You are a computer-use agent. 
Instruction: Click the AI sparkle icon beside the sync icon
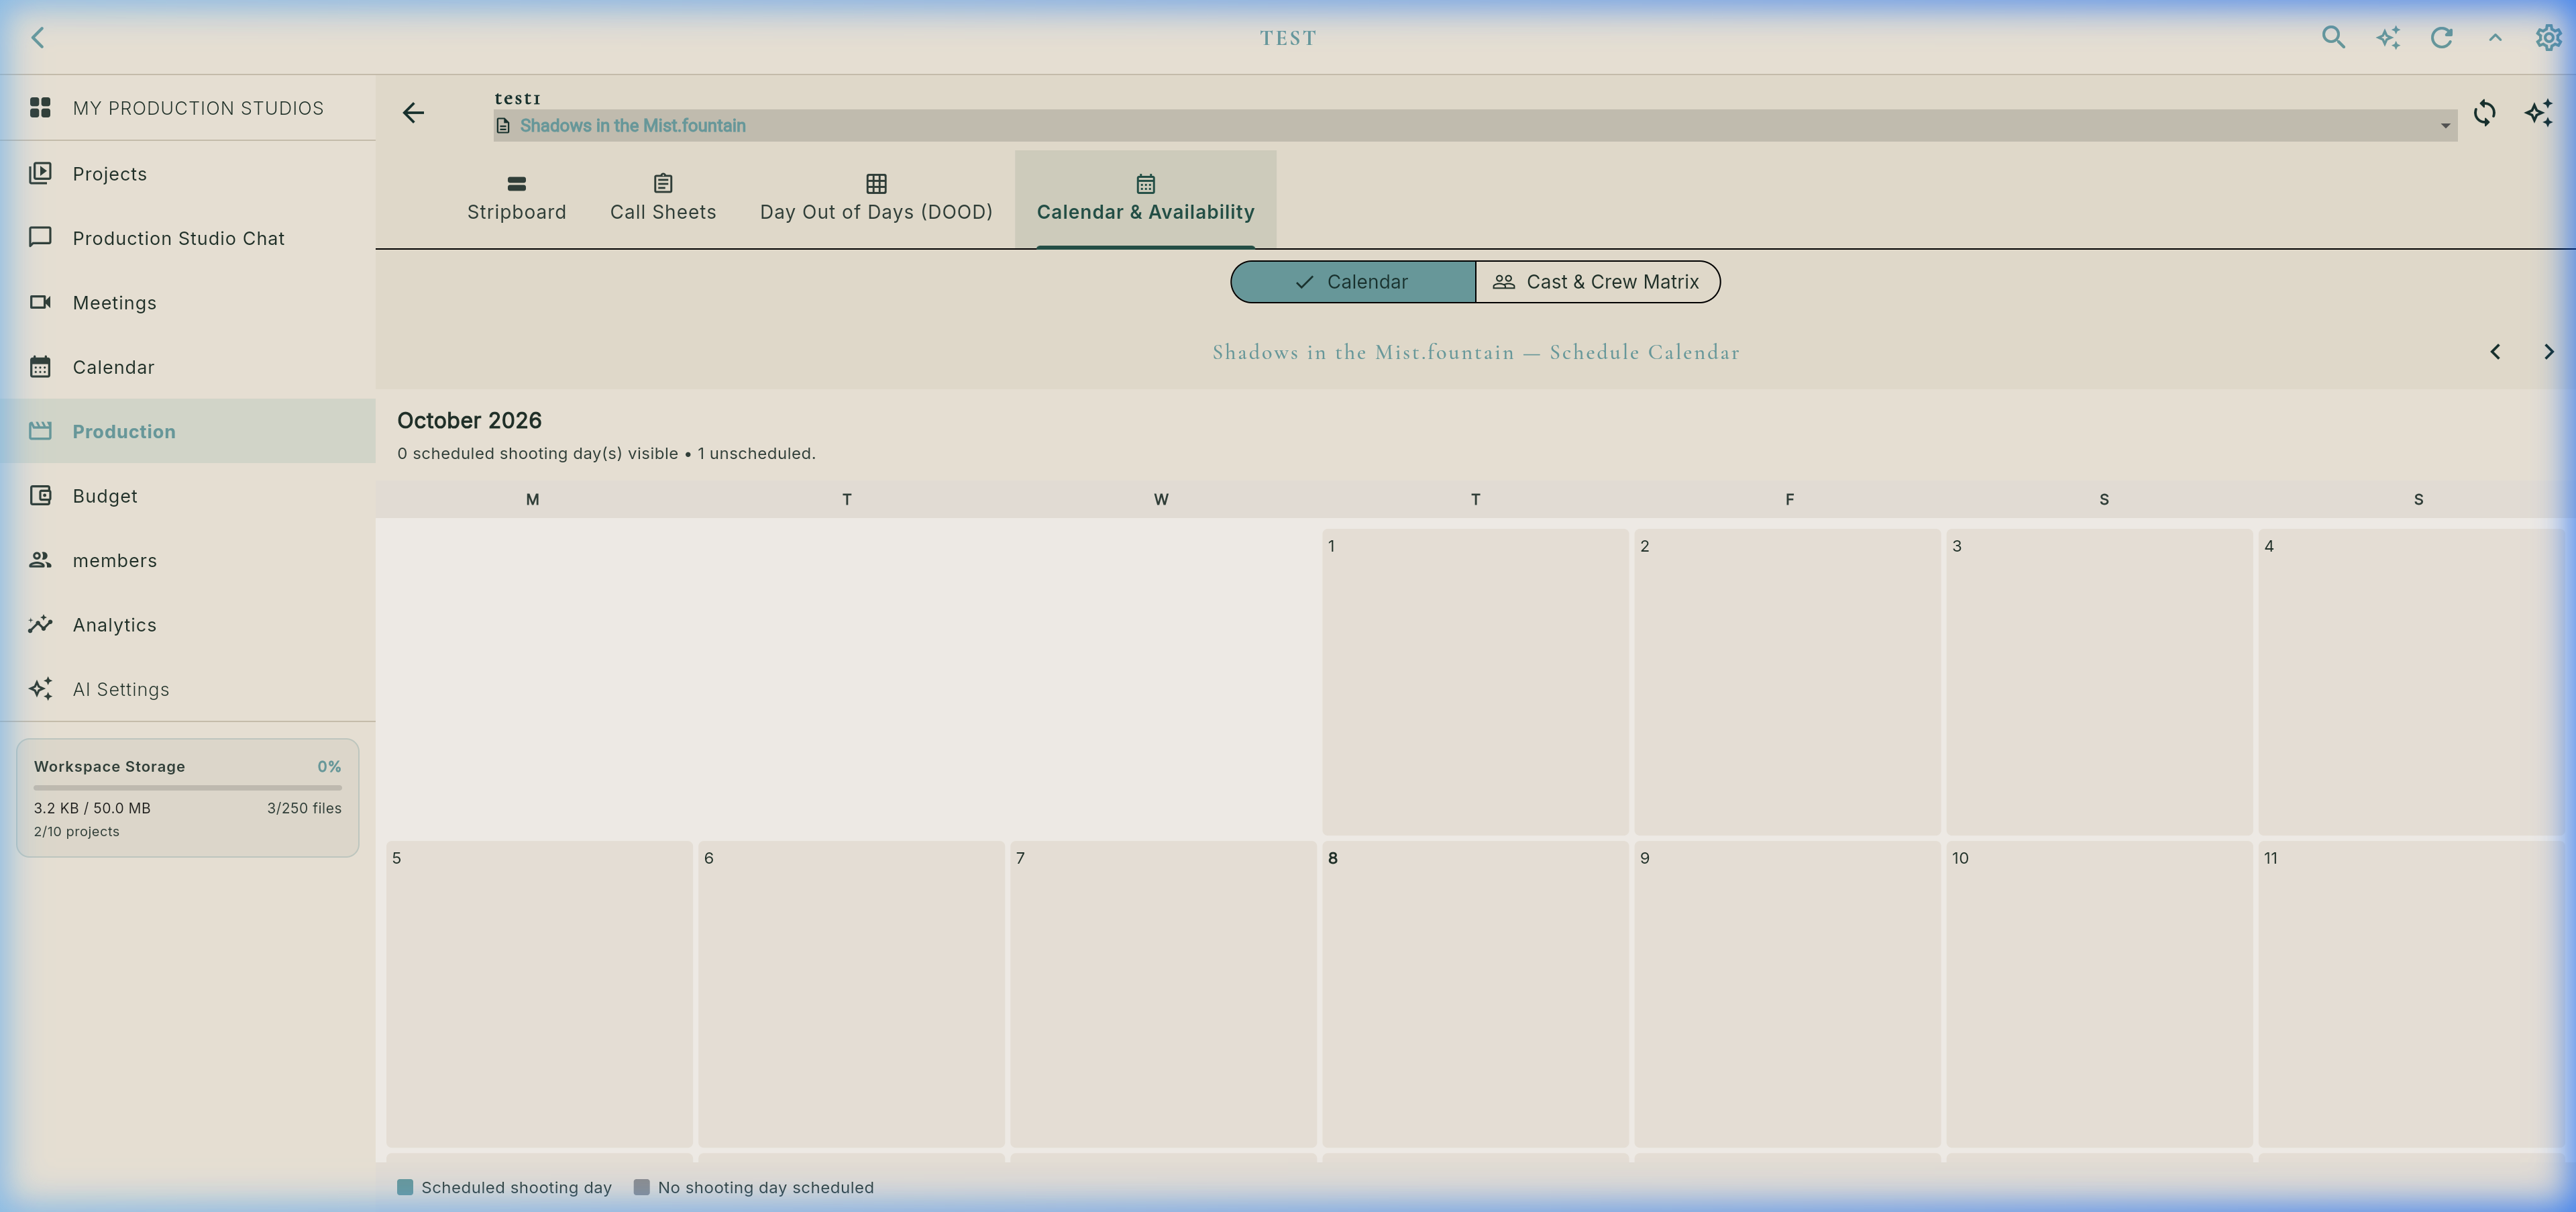tap(2538, 112)
